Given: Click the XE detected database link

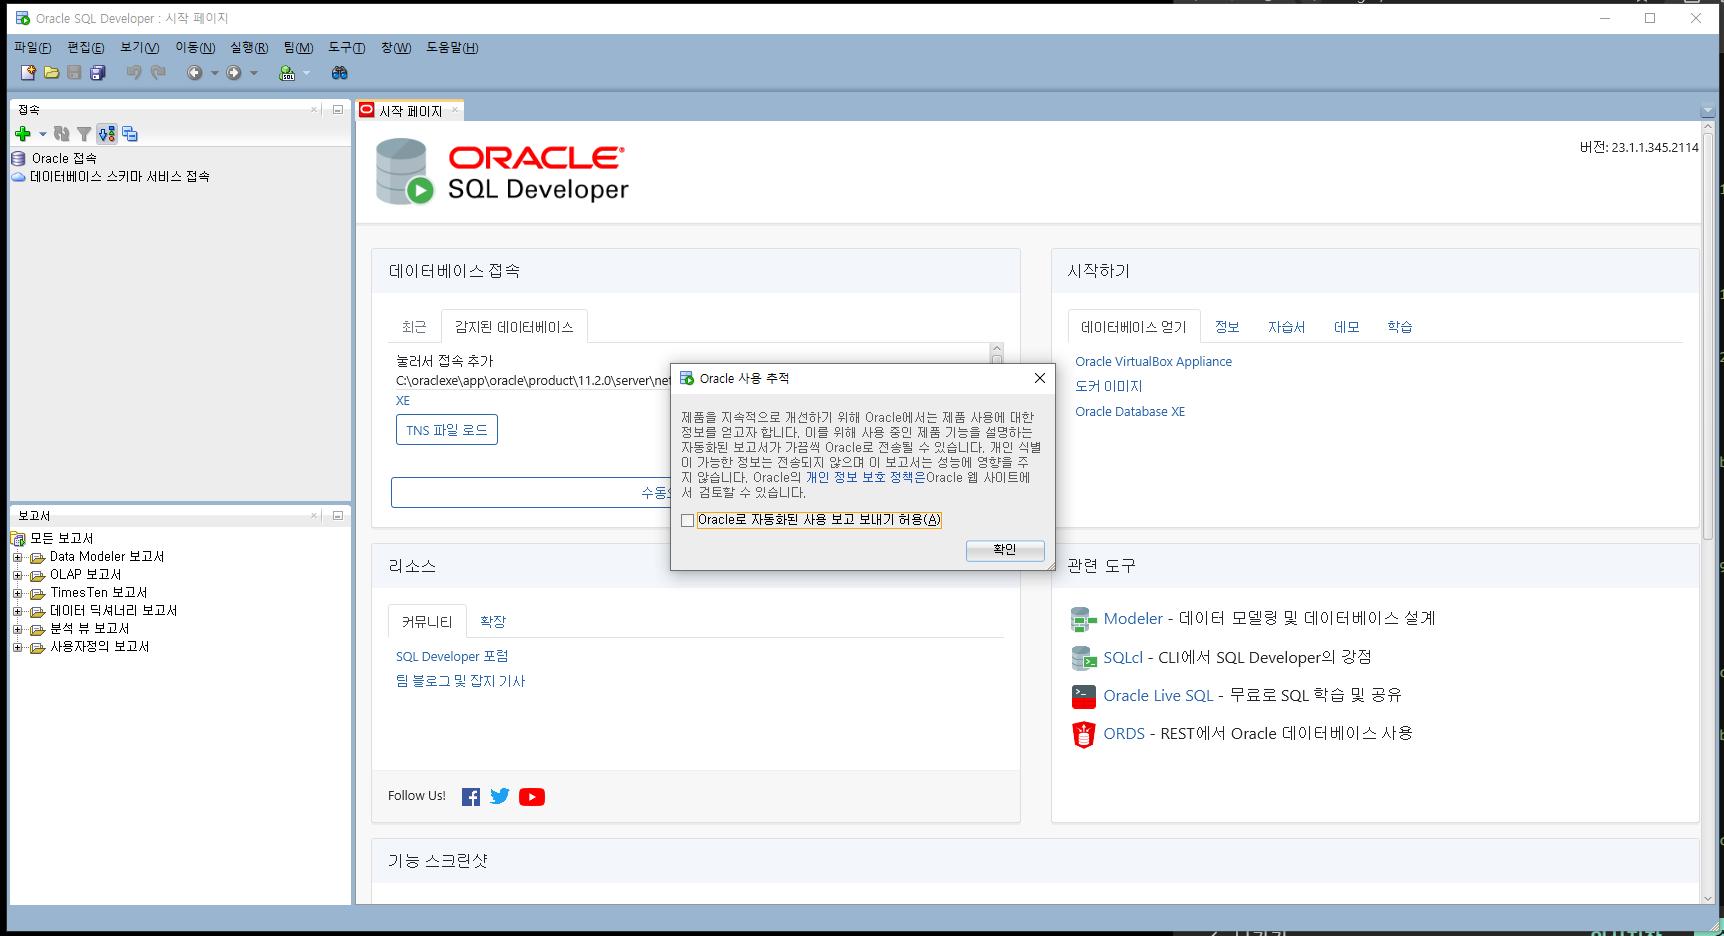Looking at the screenshot, I should [x=403, y=401].
